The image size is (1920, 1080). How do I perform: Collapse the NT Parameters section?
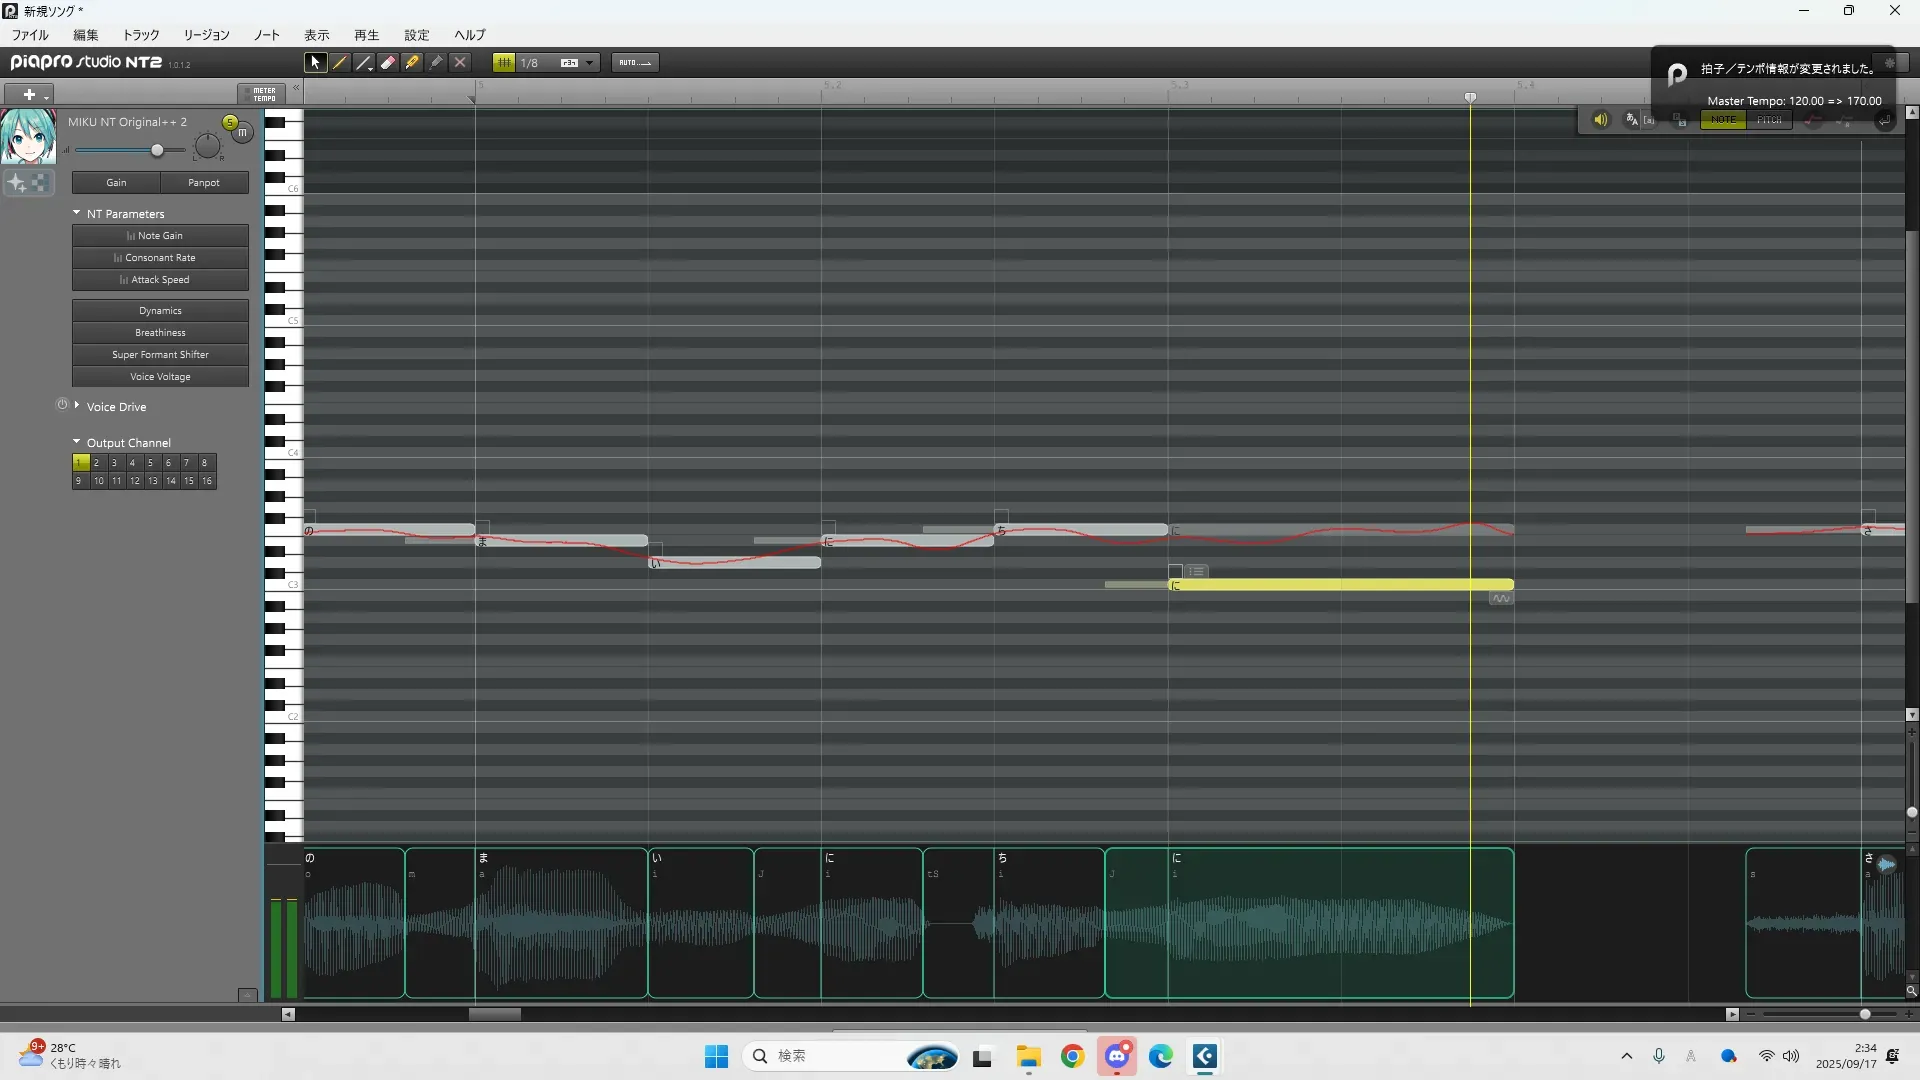click(x=77, y=213)
